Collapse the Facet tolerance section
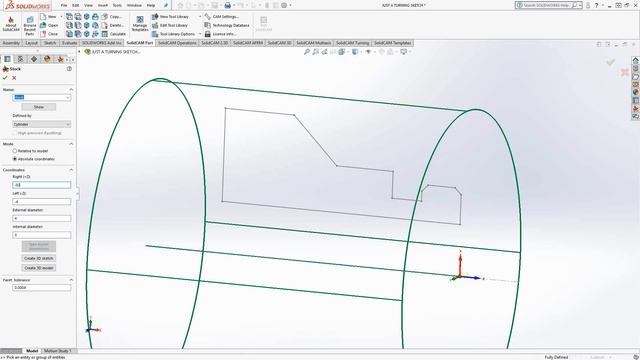The image size is (640, 360). (x=71, y=280)
